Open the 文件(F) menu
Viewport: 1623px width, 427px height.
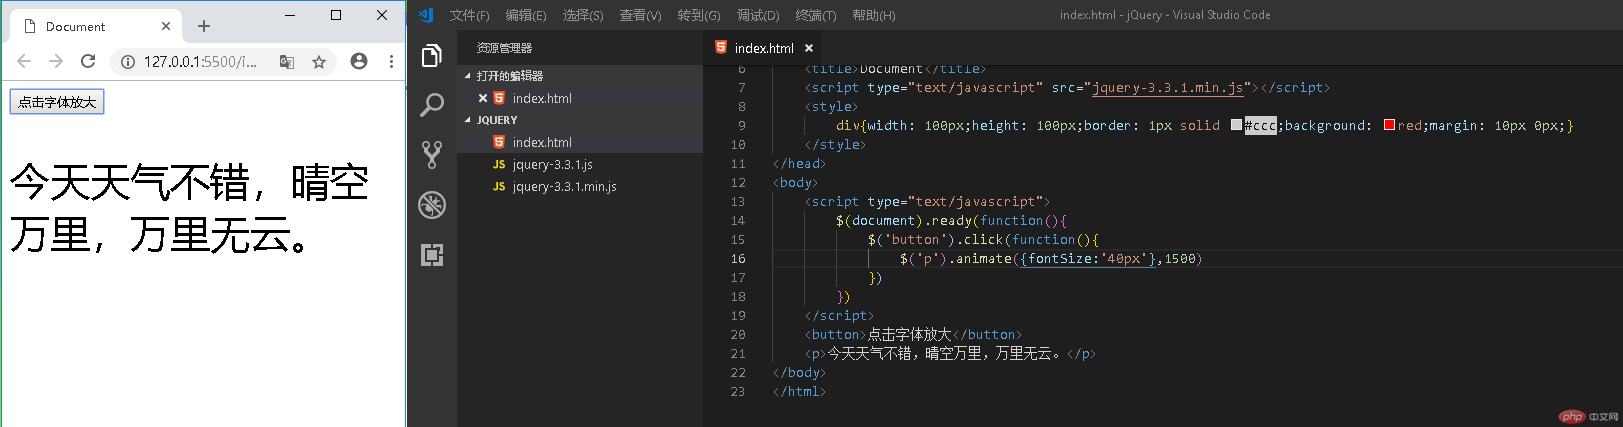(x=469, y=15)
